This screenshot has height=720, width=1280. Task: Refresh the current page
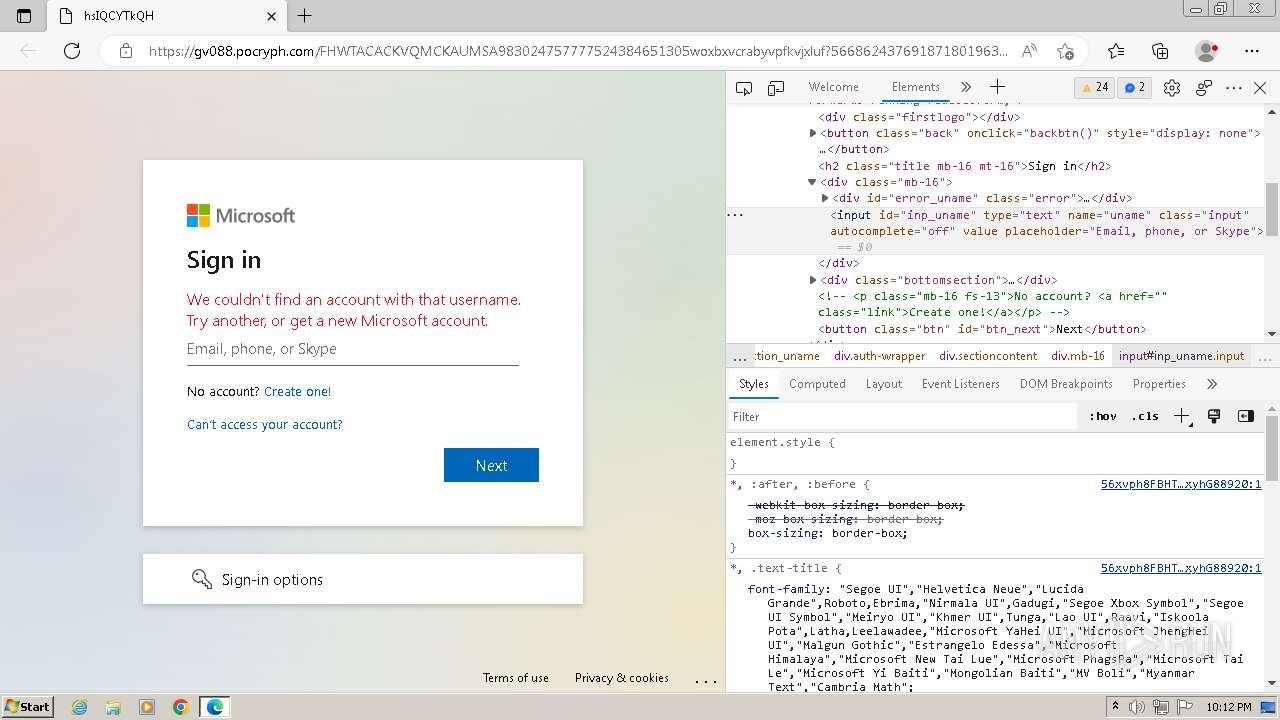point(72,51)
